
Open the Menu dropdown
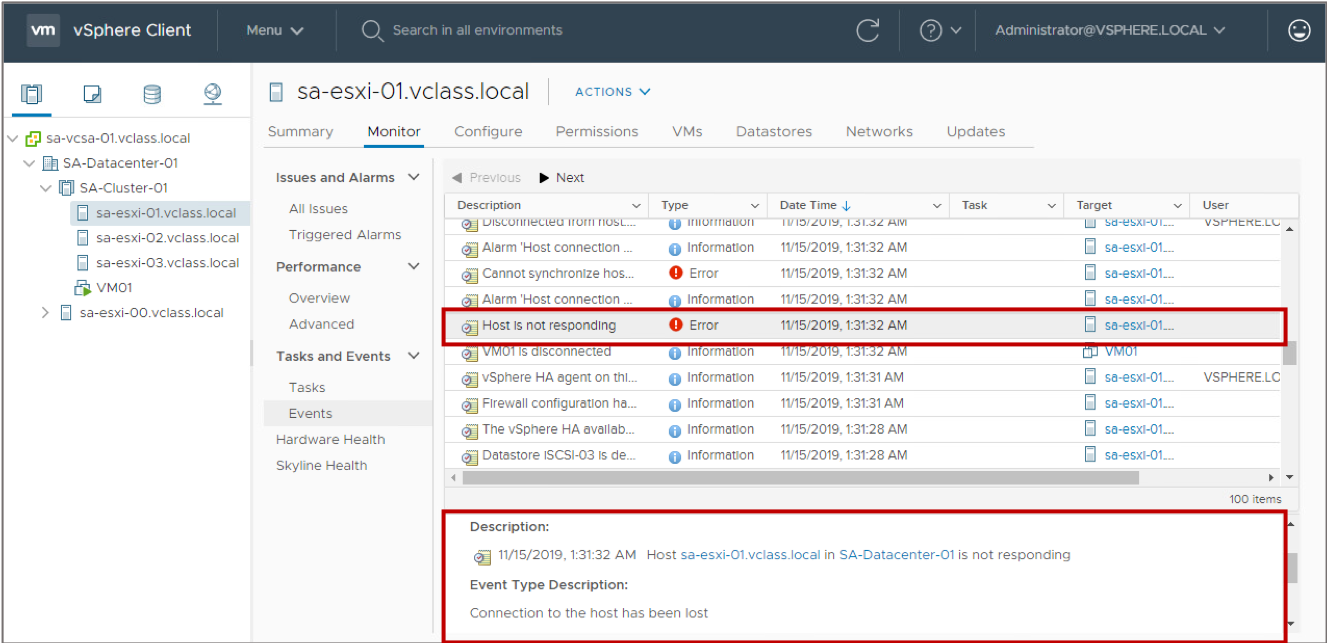(275, 30)
